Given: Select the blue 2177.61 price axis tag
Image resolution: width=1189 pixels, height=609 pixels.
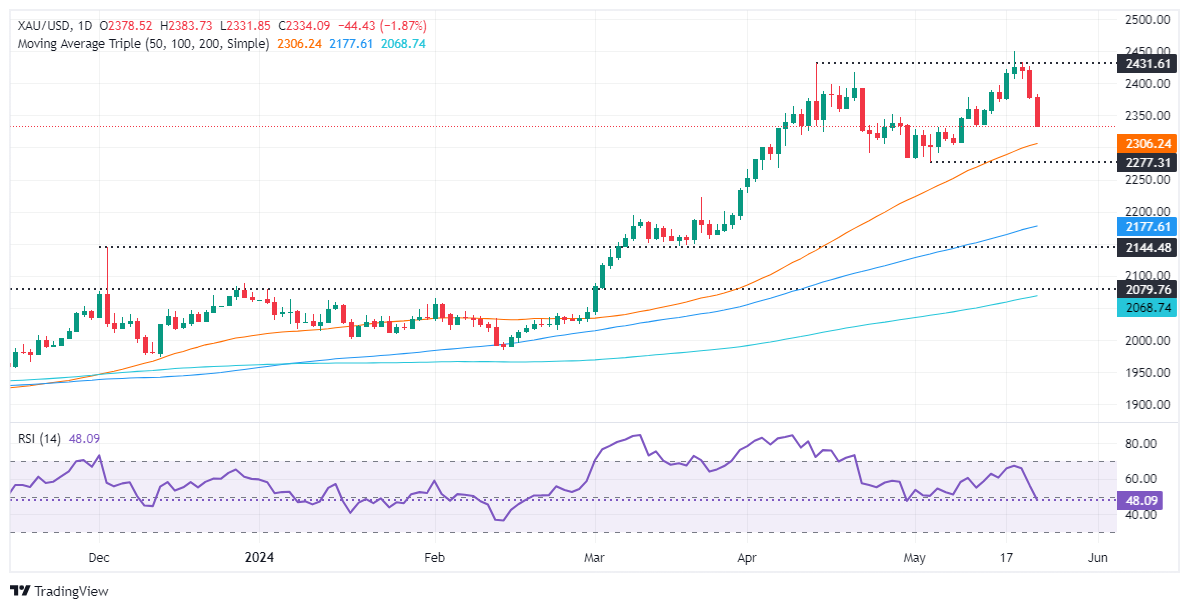Looking at the screenshot, I should pyautogui.click(x=1143, y=226).
